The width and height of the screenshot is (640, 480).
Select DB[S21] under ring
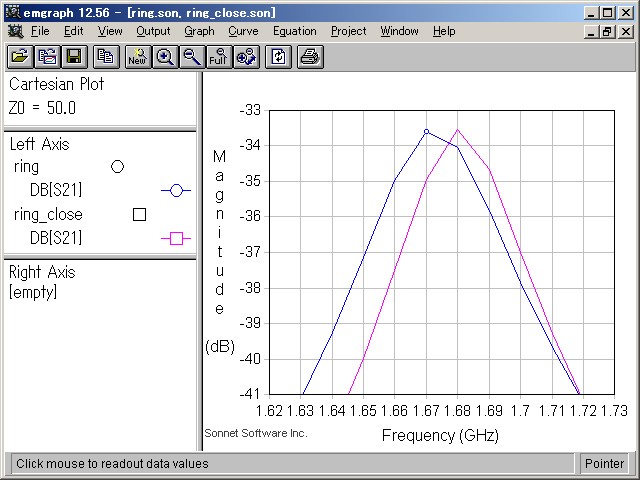[56, 190]
